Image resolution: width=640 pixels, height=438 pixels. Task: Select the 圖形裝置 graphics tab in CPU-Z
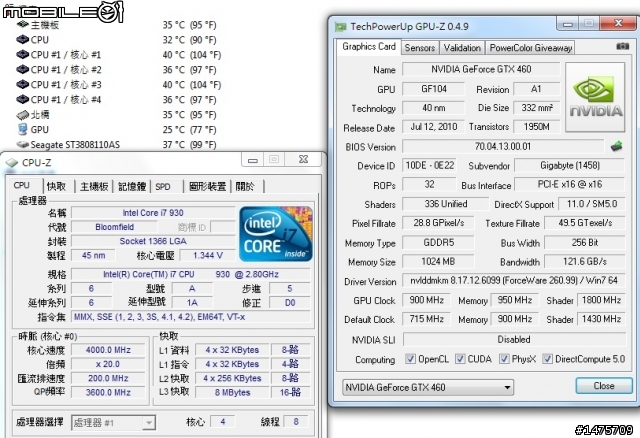207,187
